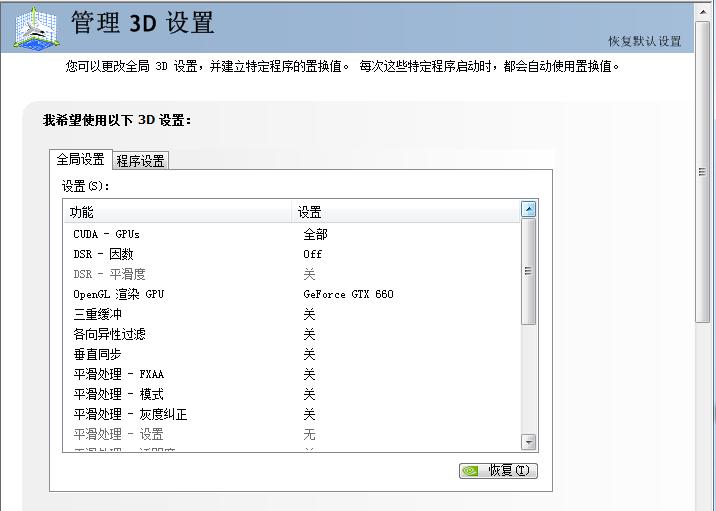Open the 程序设置 tab
This screenshot has height=511, width=716.
pyautogui.click(x=140, y=160)
